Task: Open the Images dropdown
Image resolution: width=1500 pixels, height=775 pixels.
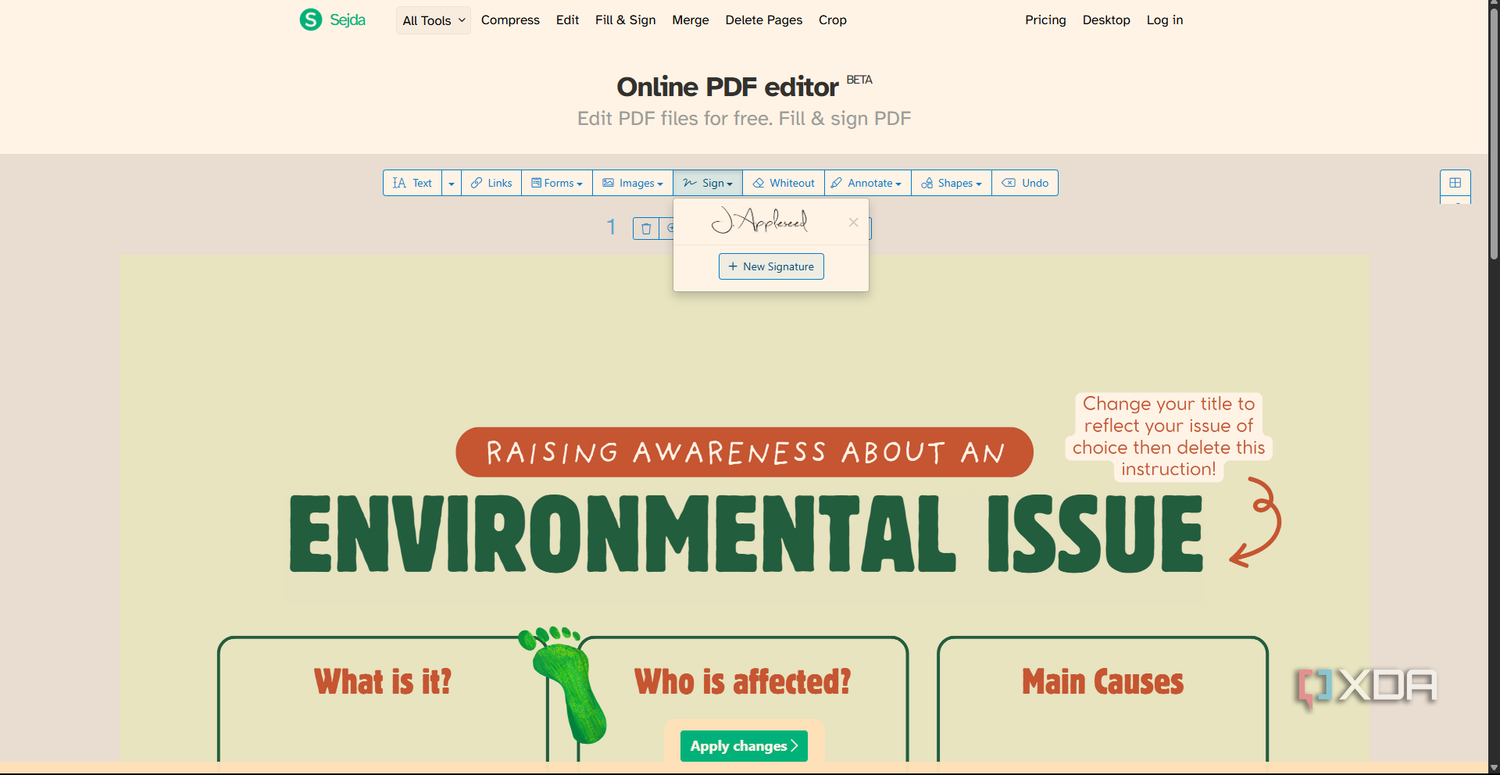Action: (x=633, y=183)
